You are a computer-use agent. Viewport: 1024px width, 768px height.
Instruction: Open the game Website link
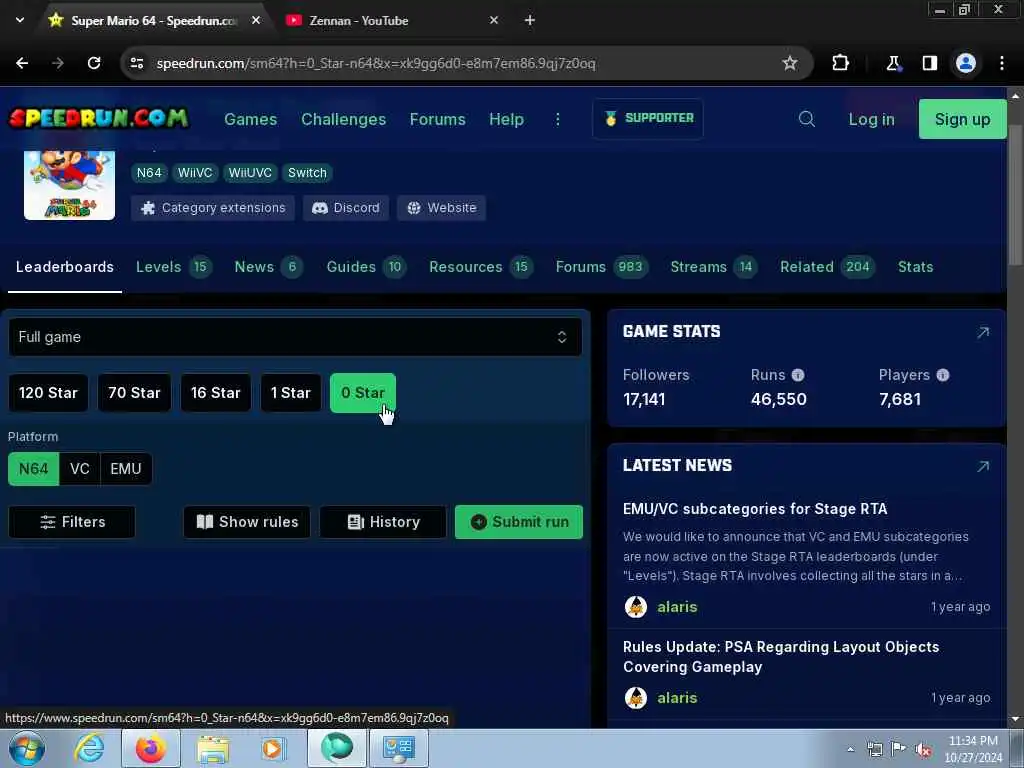tap(441, 208)
